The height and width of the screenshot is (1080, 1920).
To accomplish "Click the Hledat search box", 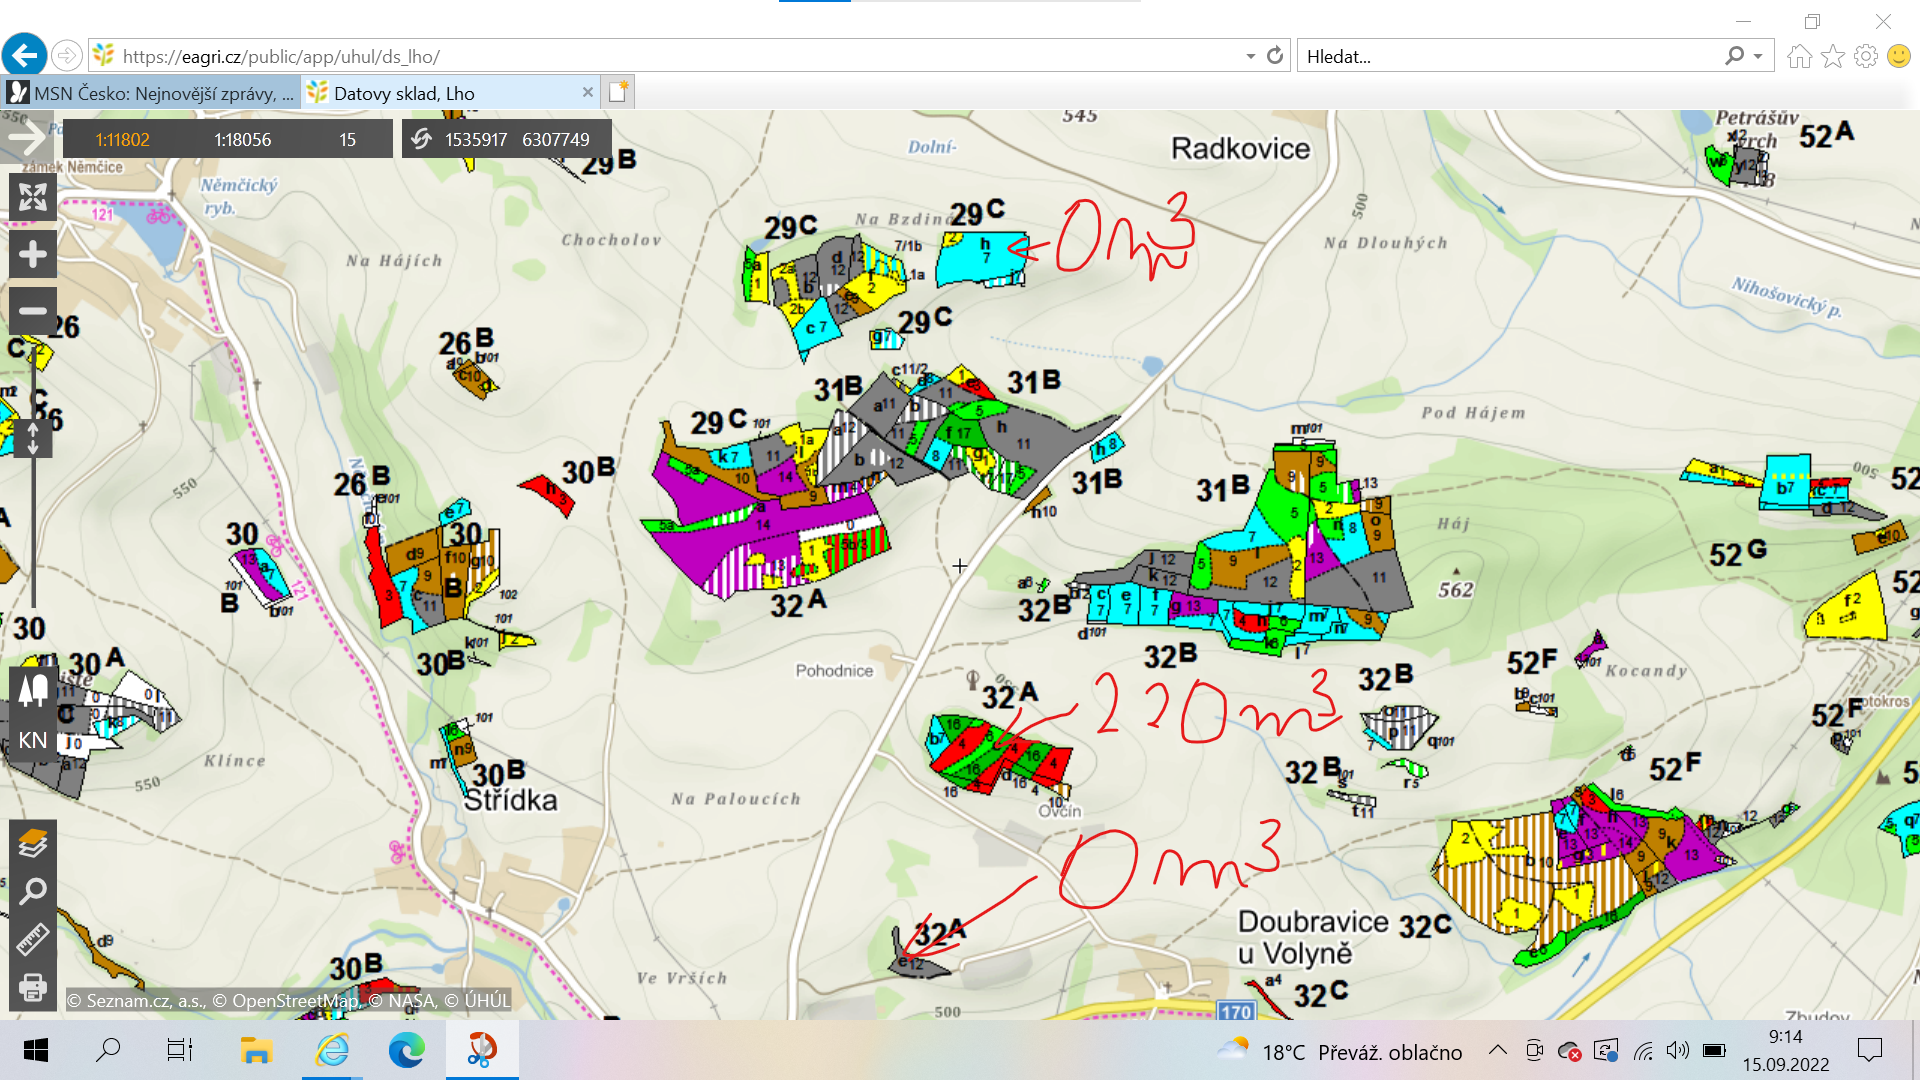I will point(1510,56).
